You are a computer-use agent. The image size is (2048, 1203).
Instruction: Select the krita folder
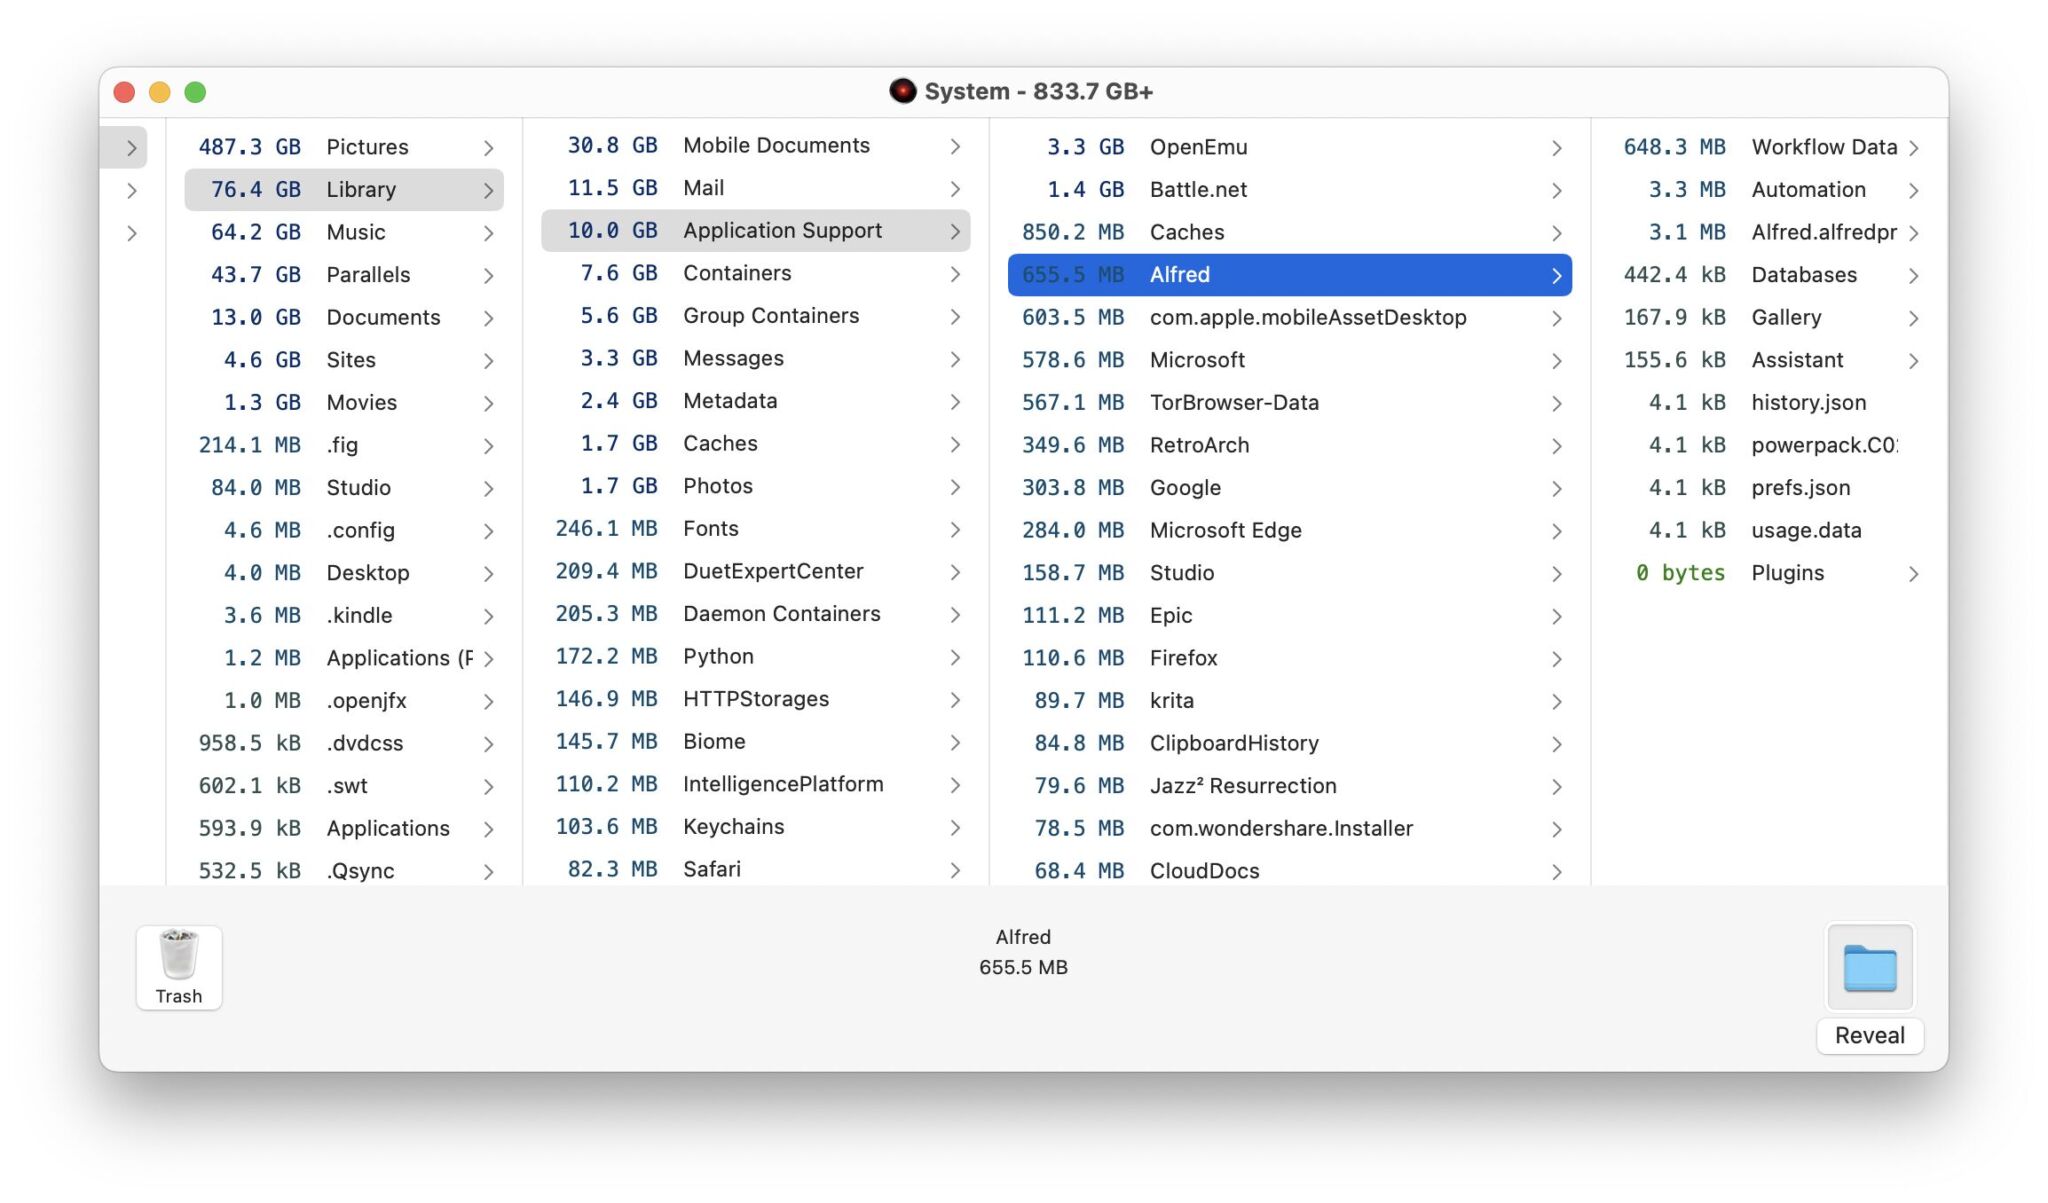1289,701
